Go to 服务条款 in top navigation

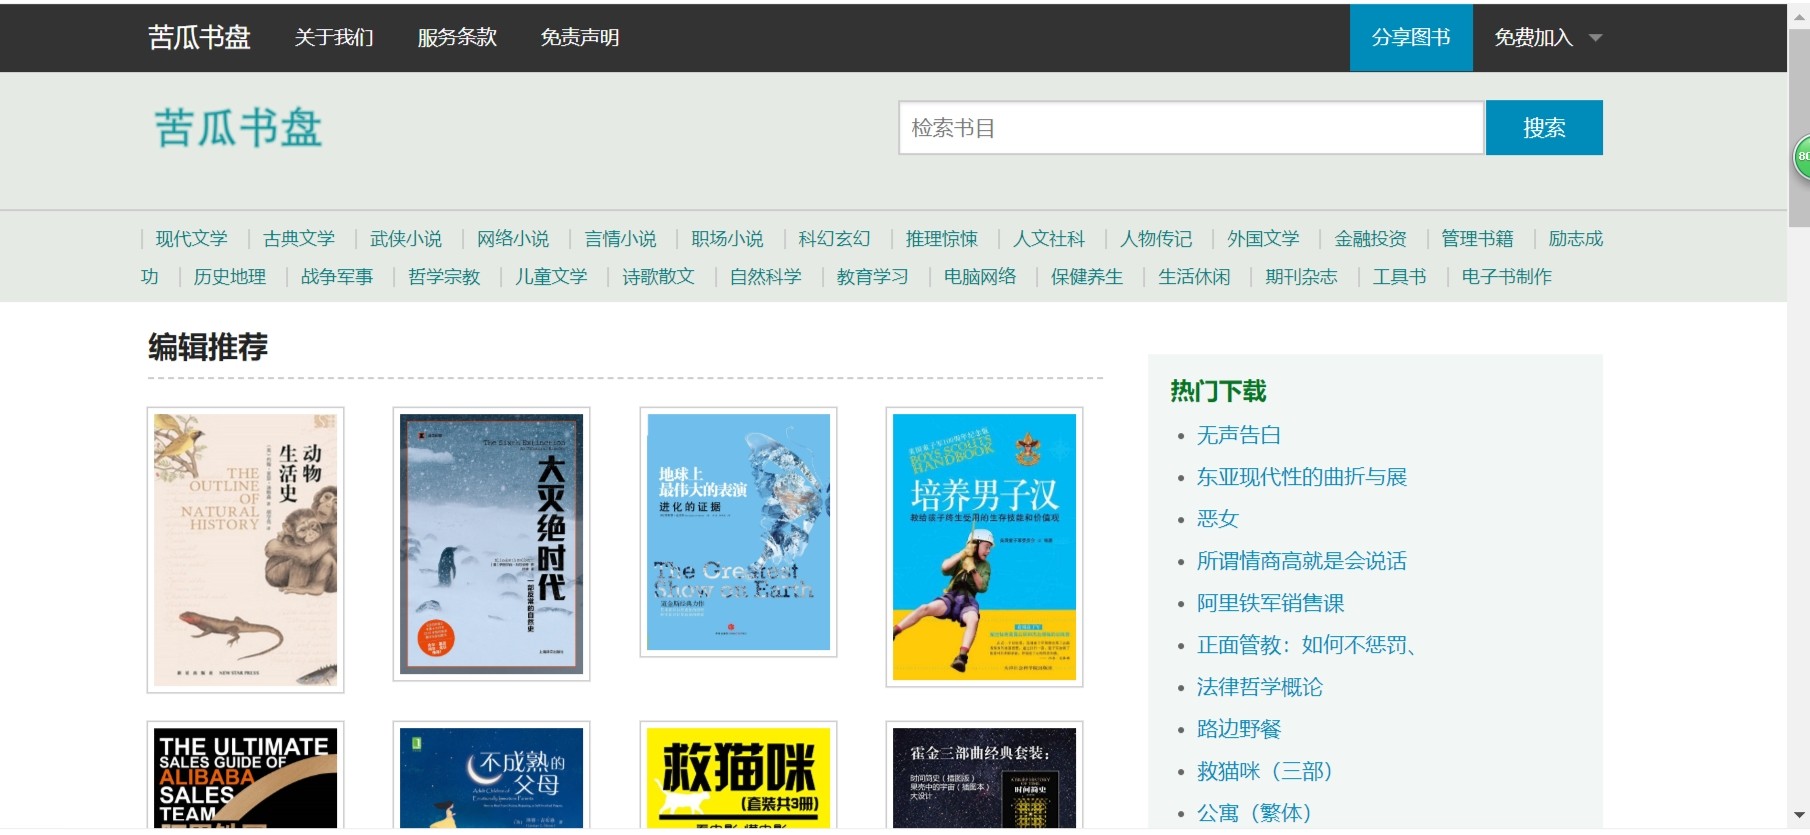pos(457,38)
